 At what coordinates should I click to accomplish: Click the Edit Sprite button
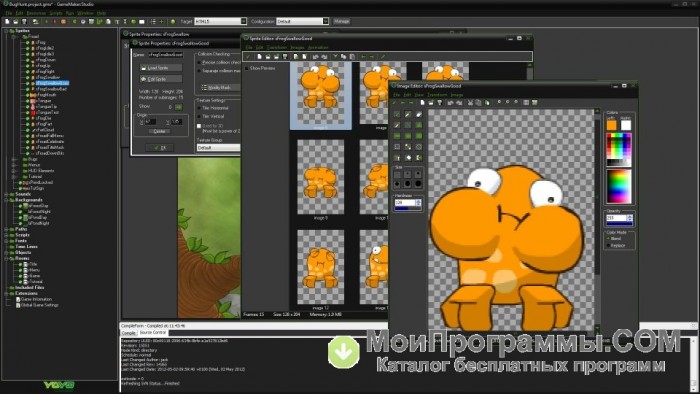click(161, 79)
